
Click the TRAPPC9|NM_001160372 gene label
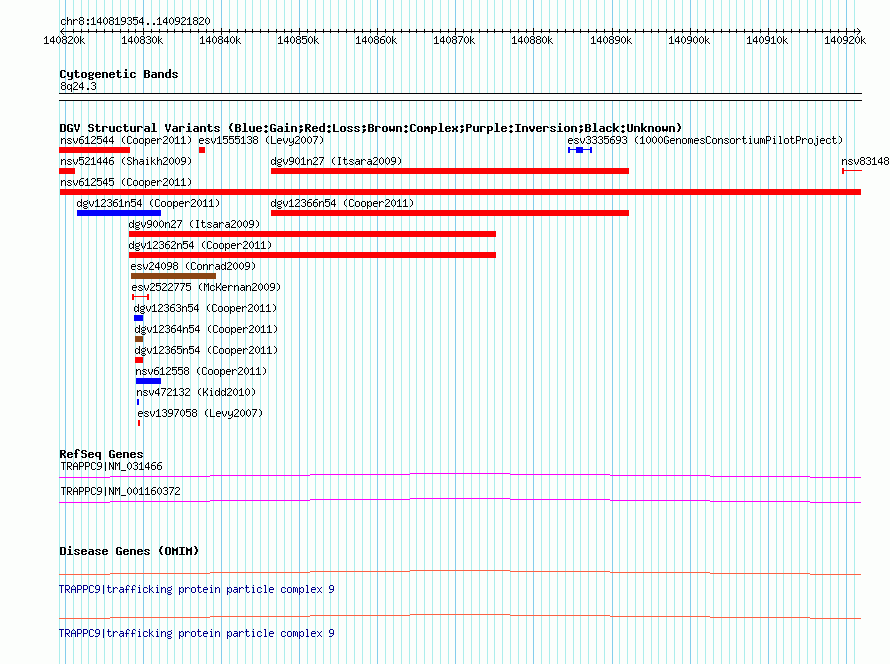point(120,491)
